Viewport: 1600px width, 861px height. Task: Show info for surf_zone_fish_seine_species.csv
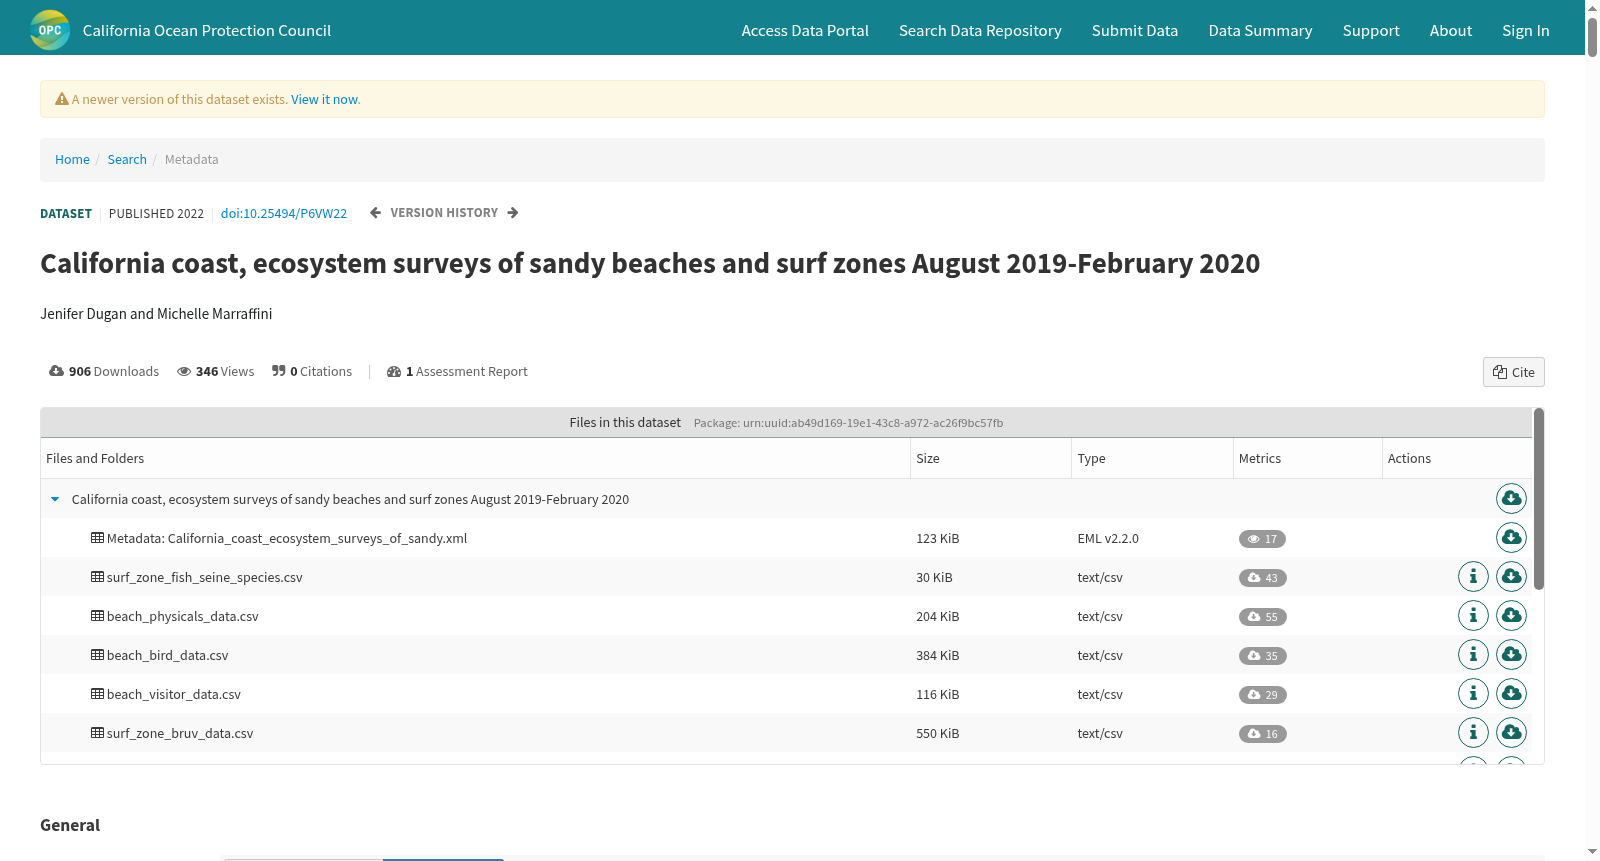click(1473, 576)
